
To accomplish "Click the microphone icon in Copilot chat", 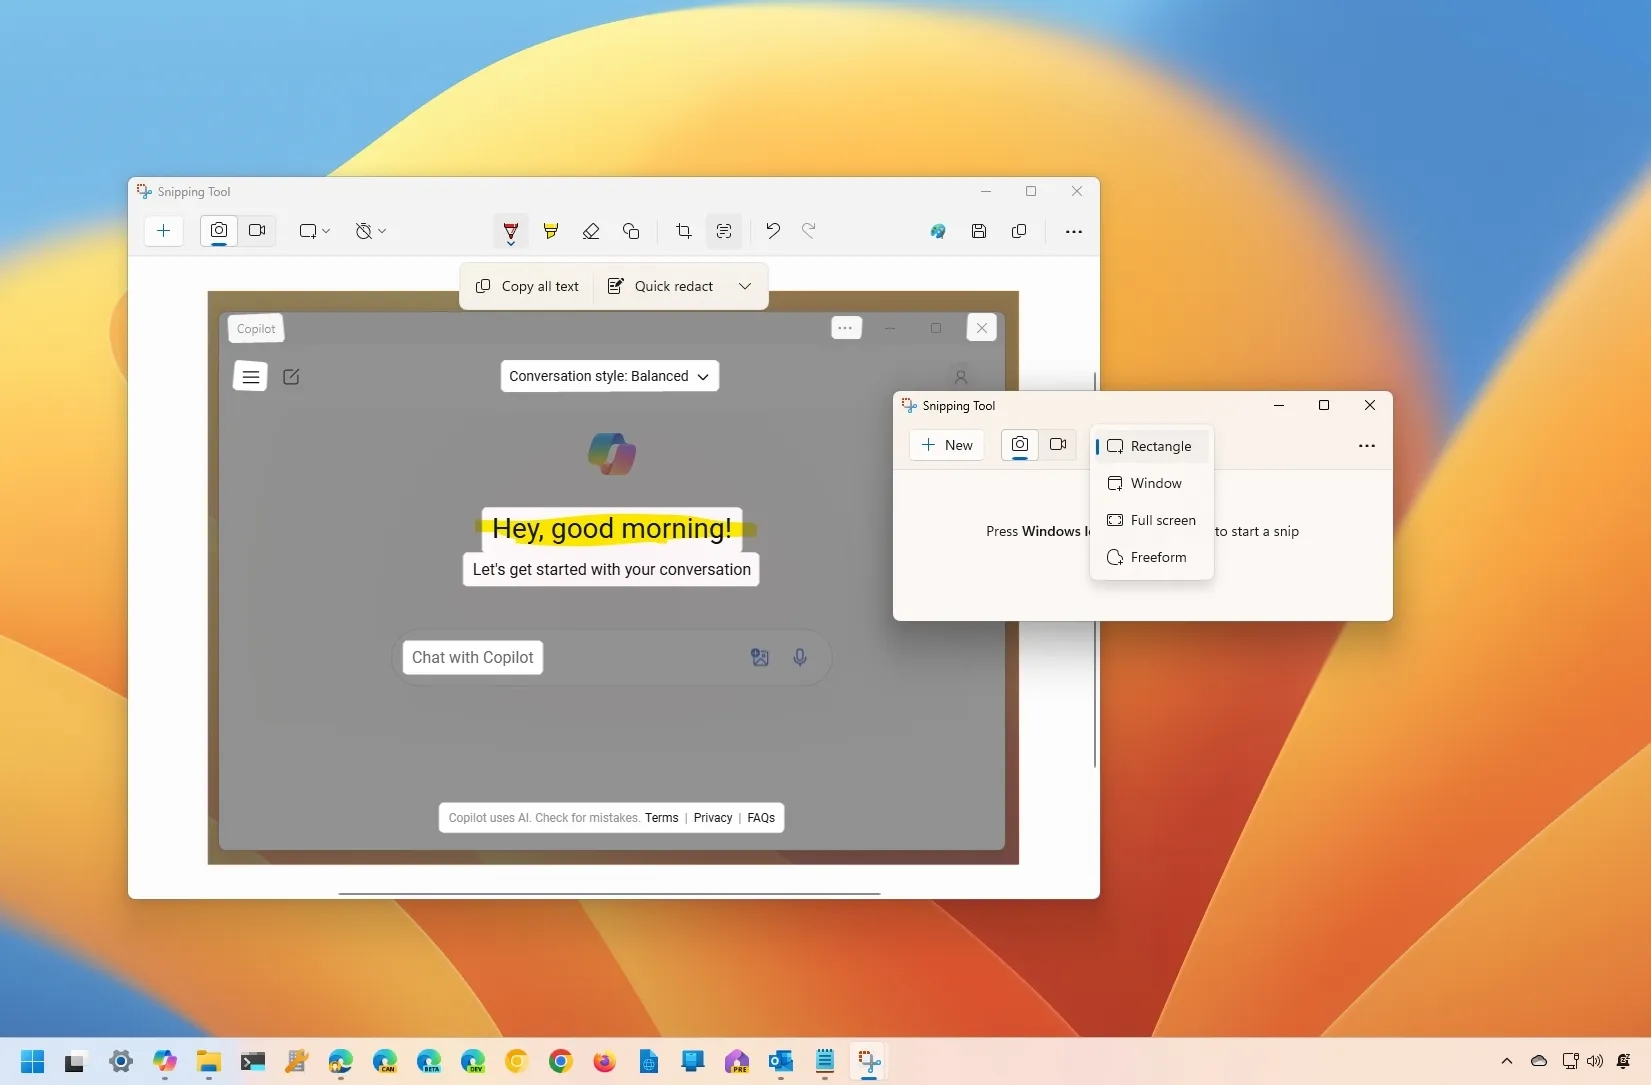I will [799, 657].
